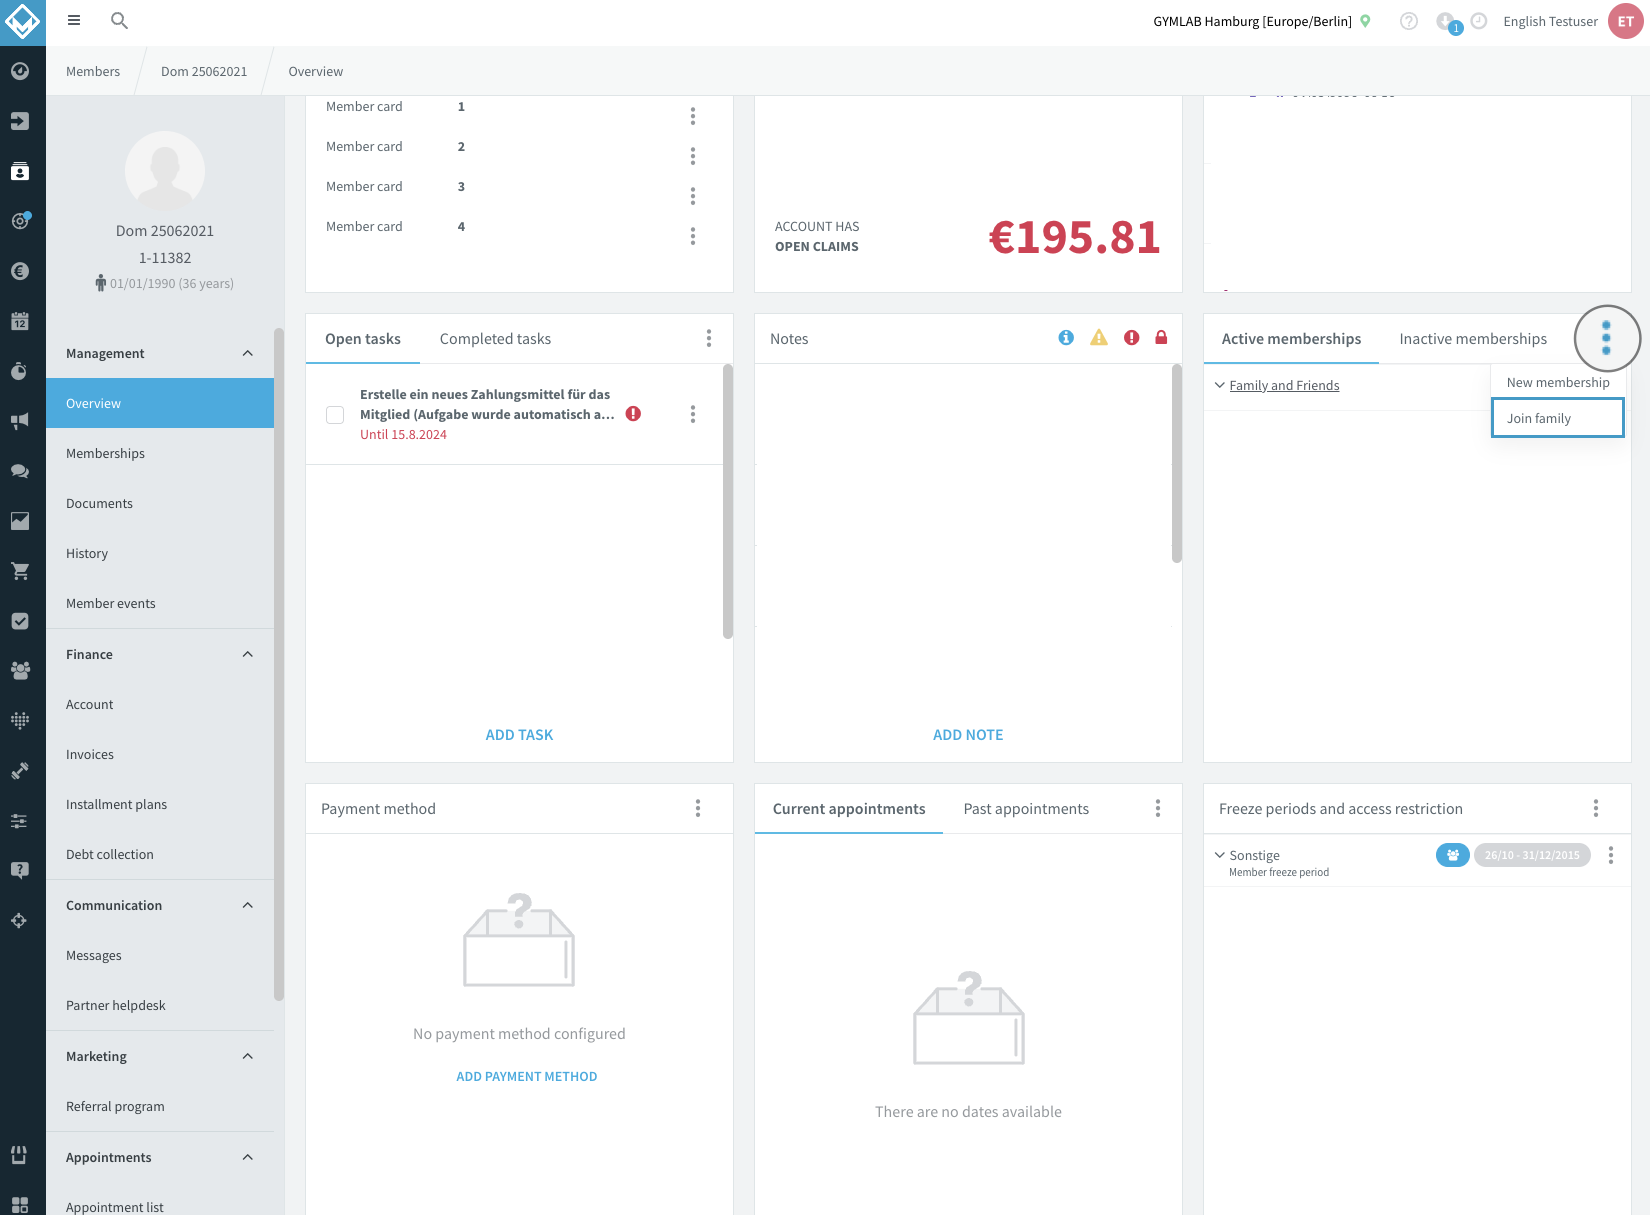The height and width of the screenshot is (1215, 1650).
Task: Open the check-in arrow sidebar icon
Action: click(20, 121)
